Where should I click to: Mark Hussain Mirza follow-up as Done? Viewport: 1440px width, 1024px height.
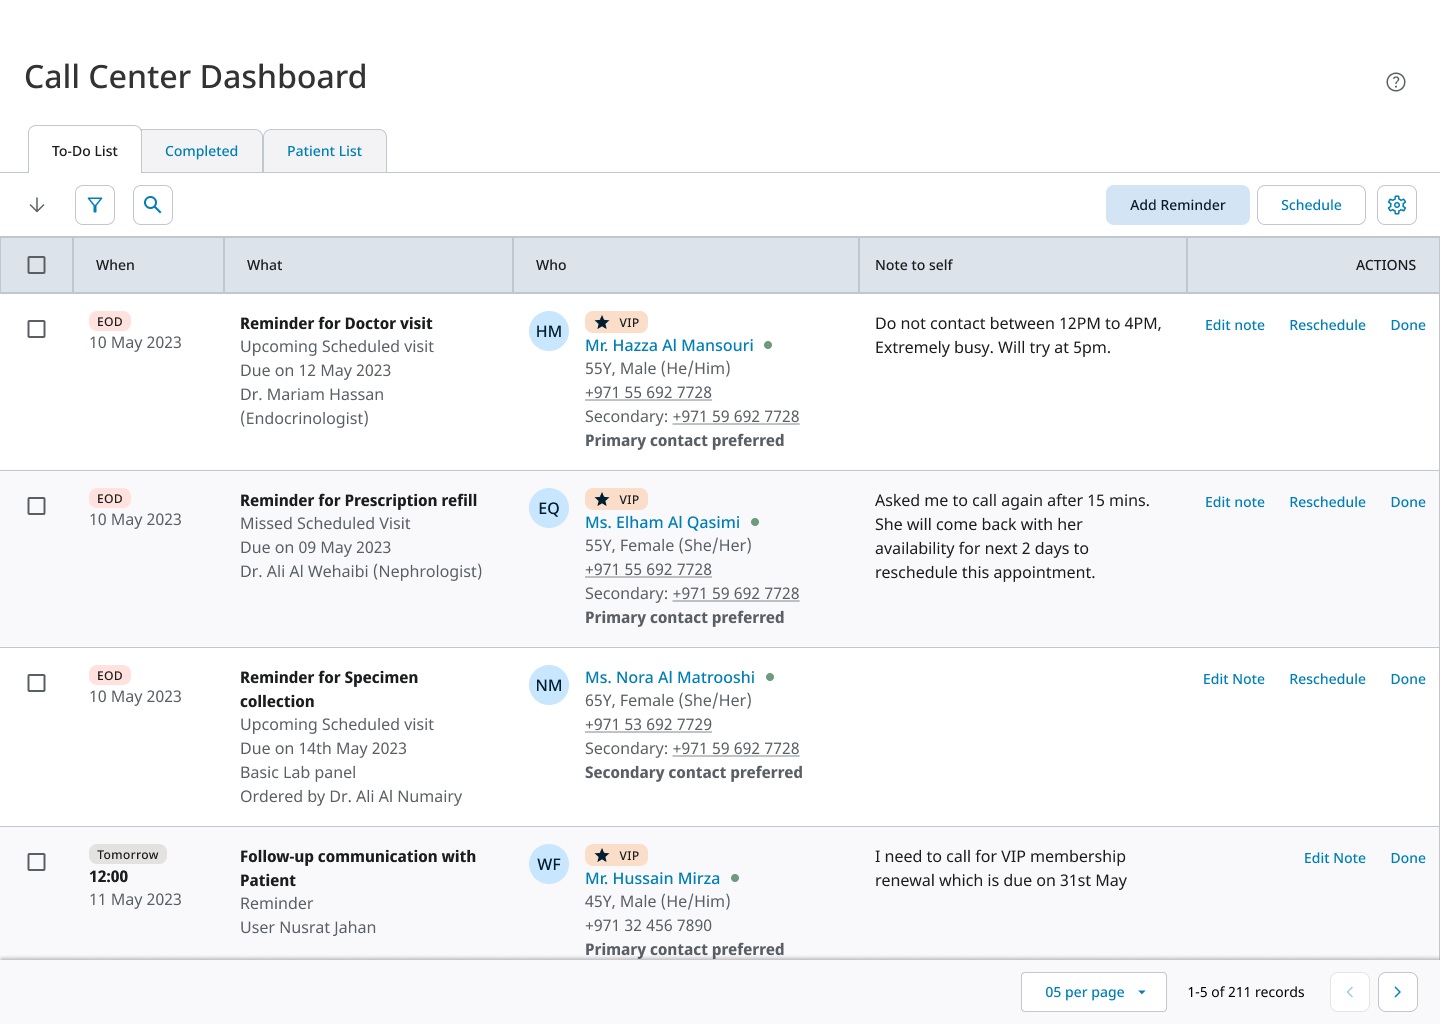click(x=1408, y=858)
